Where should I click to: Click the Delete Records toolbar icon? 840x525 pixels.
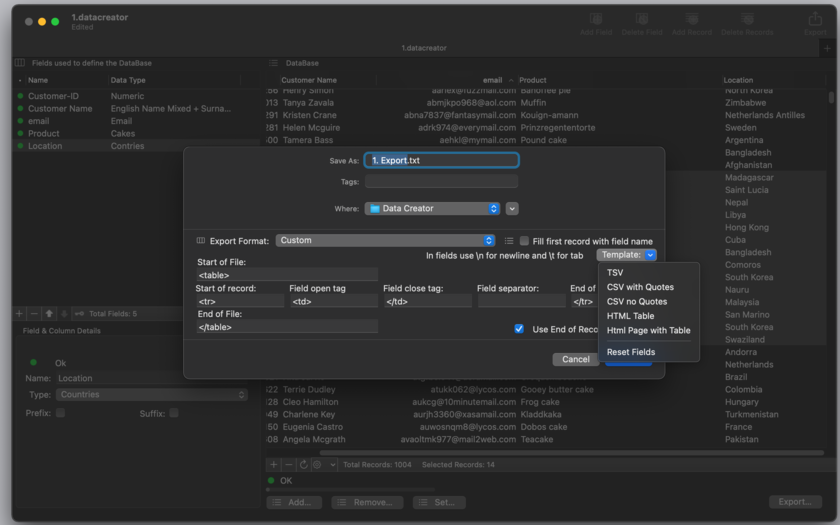click(x=747, y=19)
